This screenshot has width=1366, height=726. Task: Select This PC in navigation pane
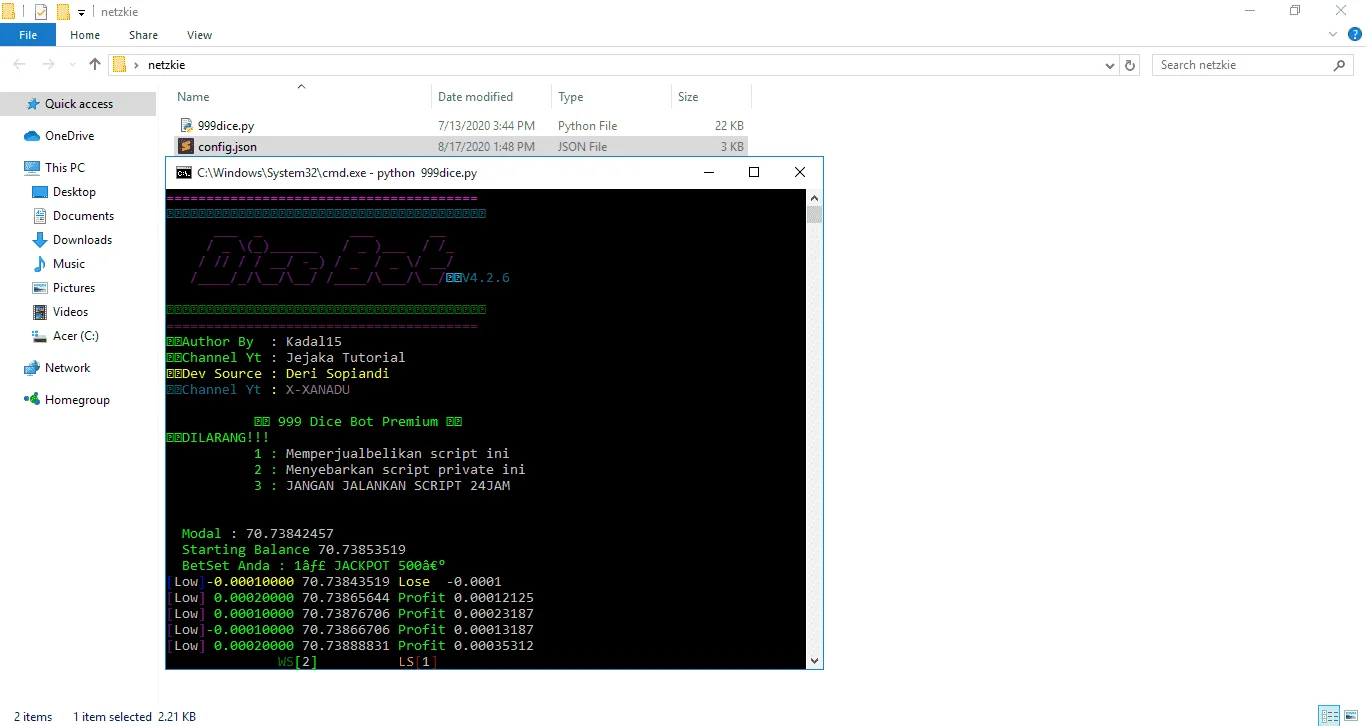pos(64,168)
